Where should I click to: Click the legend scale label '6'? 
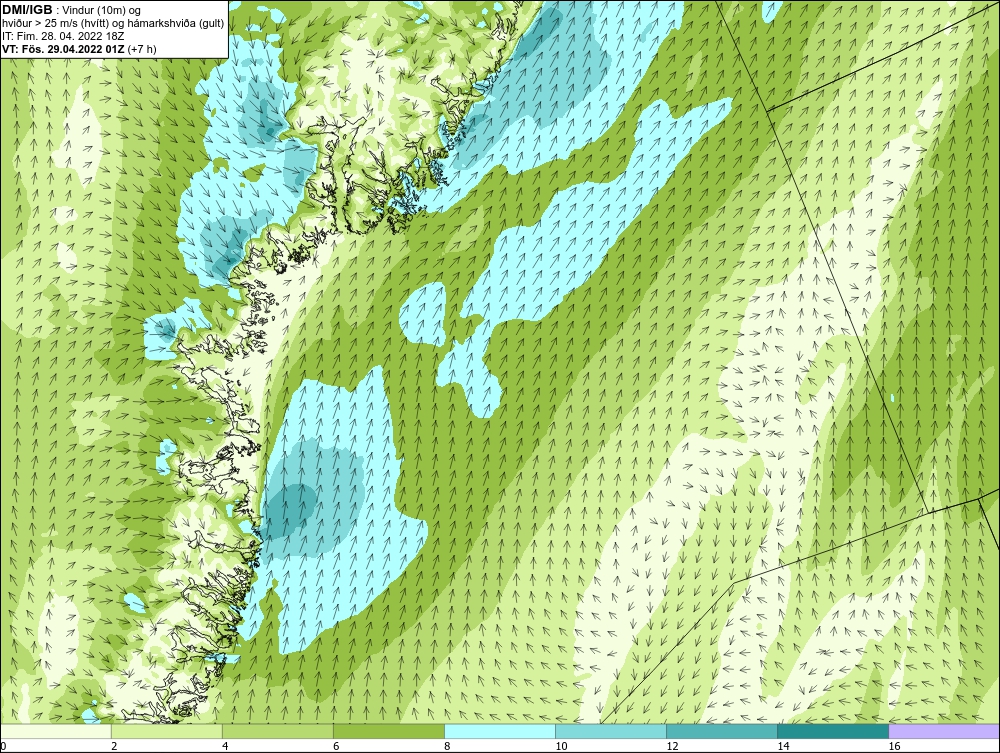(336, 747)
